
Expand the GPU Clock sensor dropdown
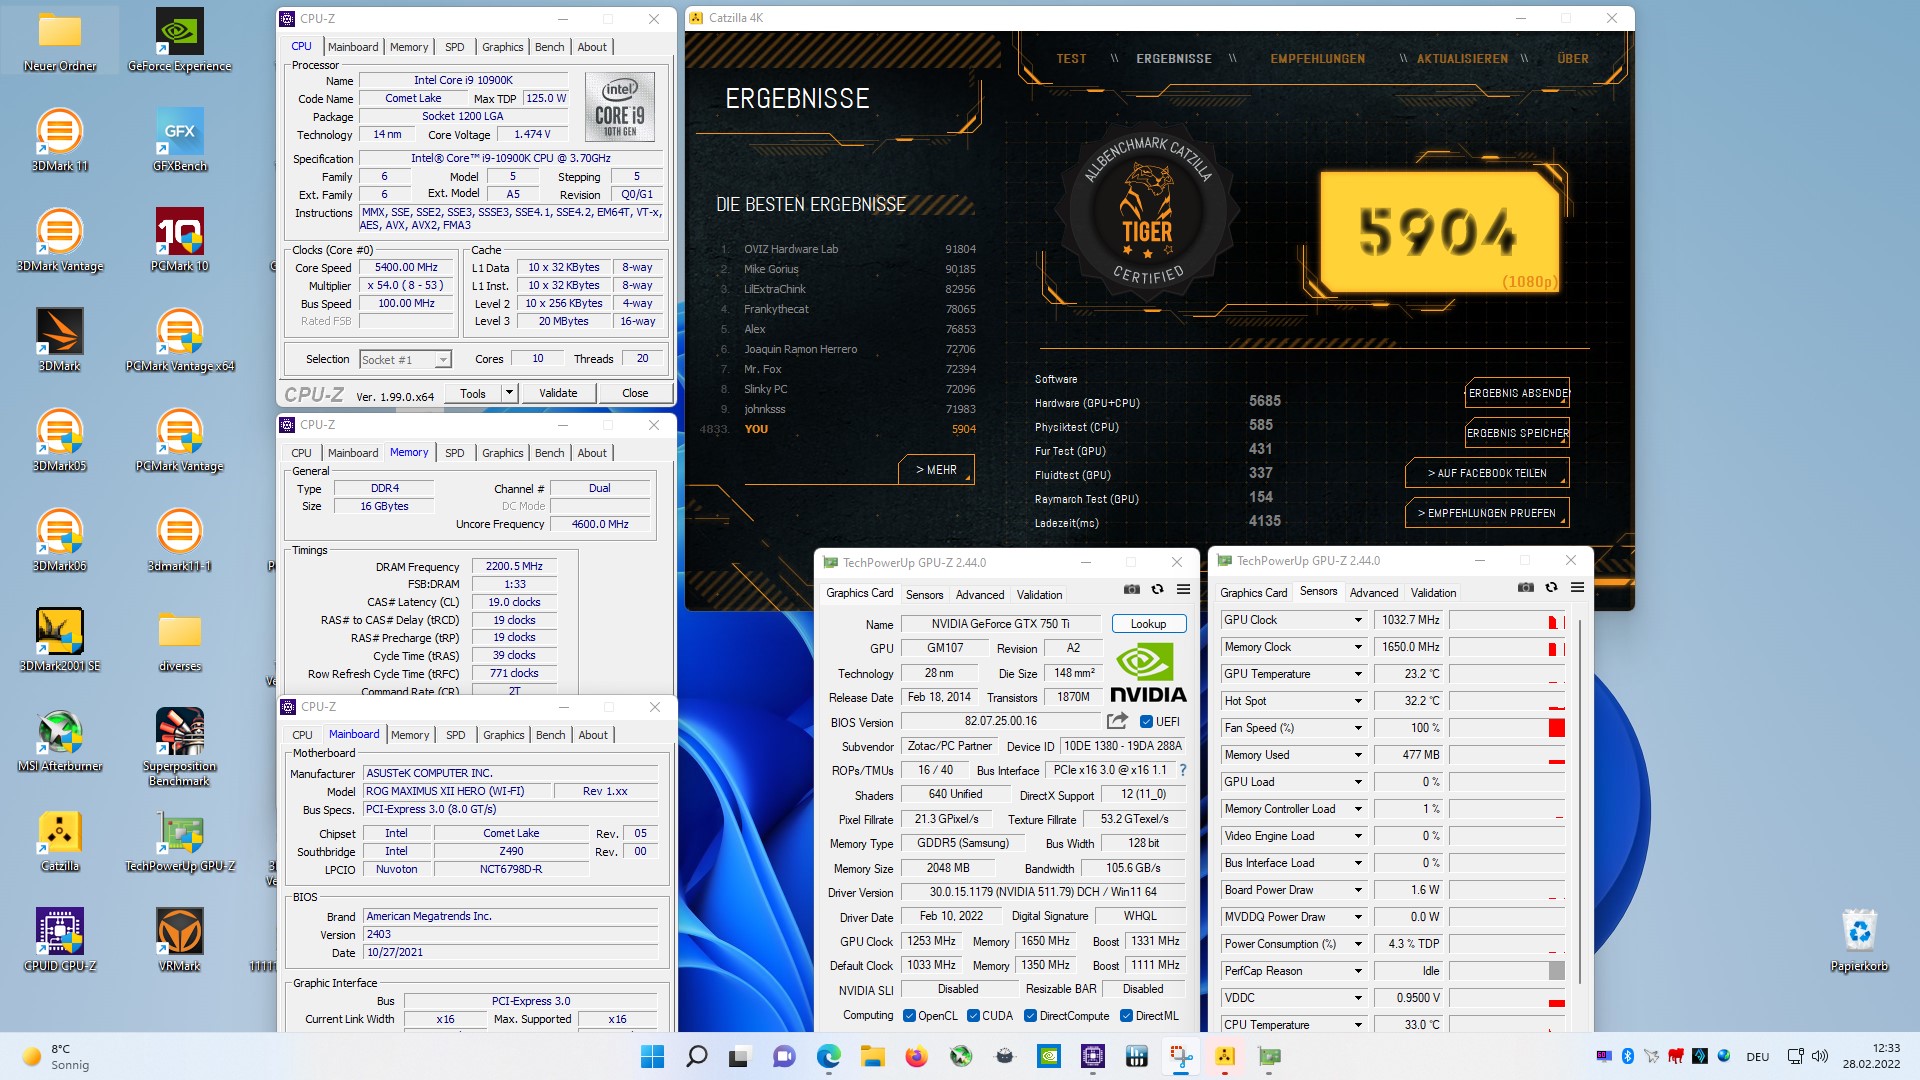pyautogui.click(x=1358, y=620)
